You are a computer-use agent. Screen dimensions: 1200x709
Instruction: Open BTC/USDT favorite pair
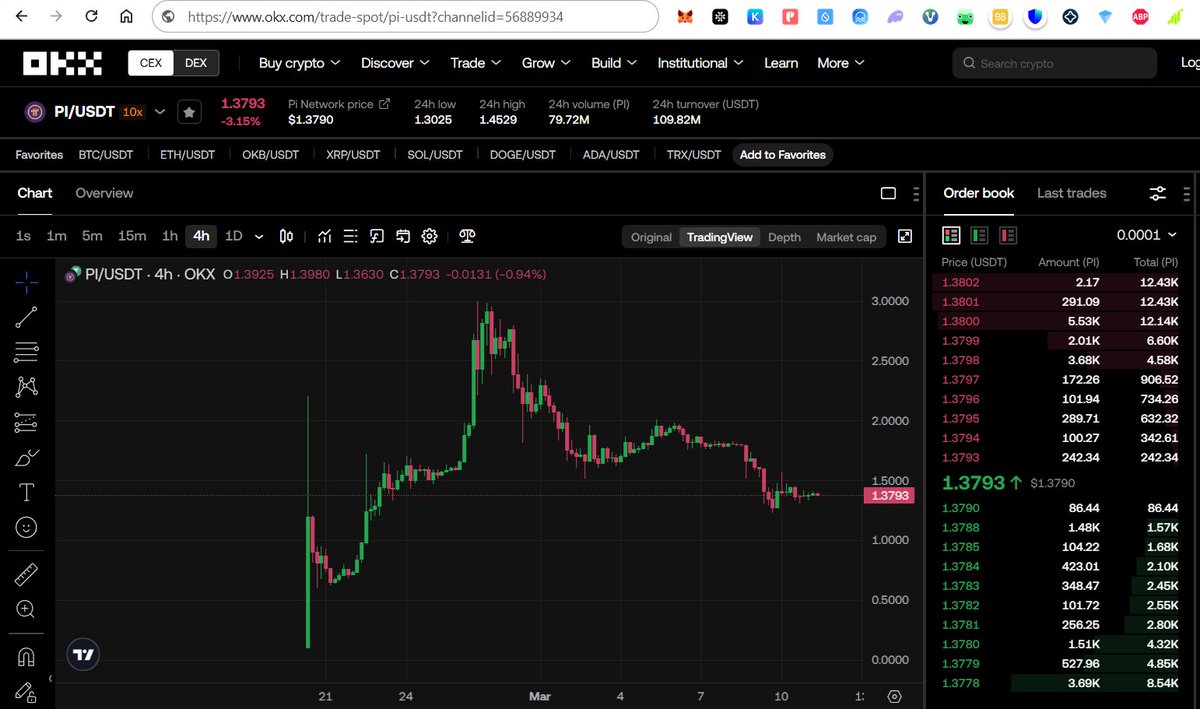point(106,155)
